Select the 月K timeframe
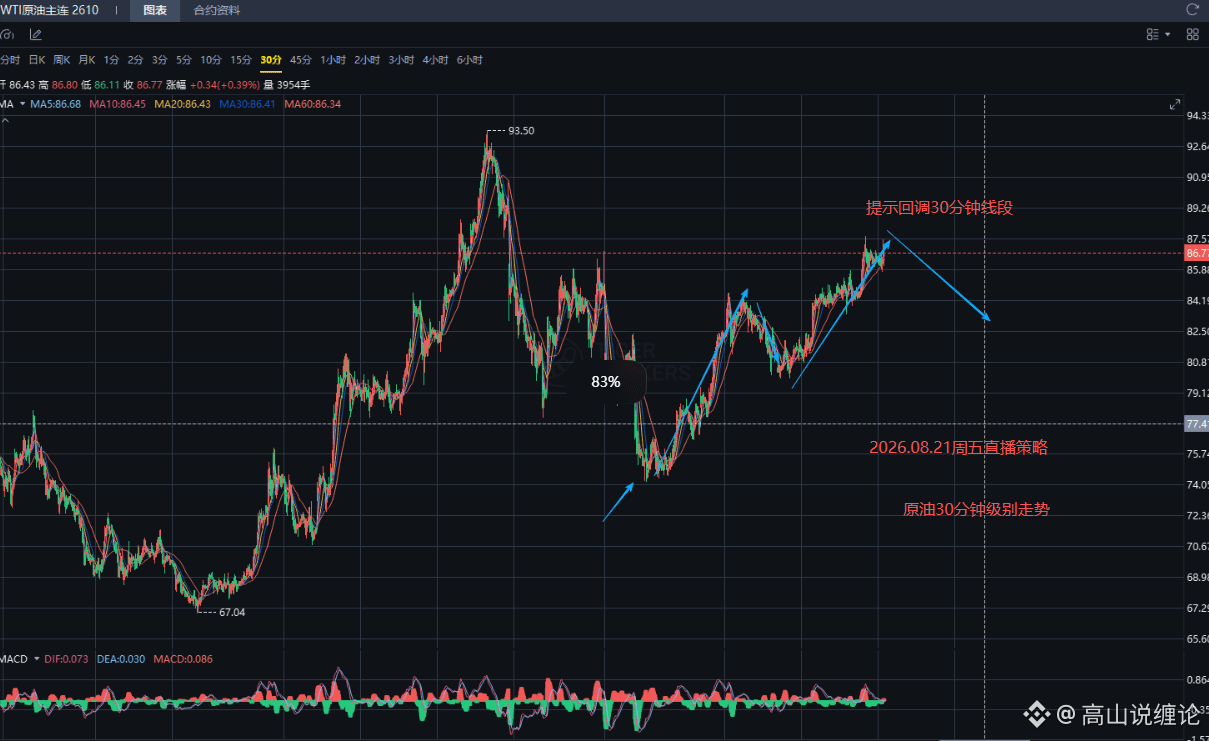 pyautogui.click(x=87, y=60)
